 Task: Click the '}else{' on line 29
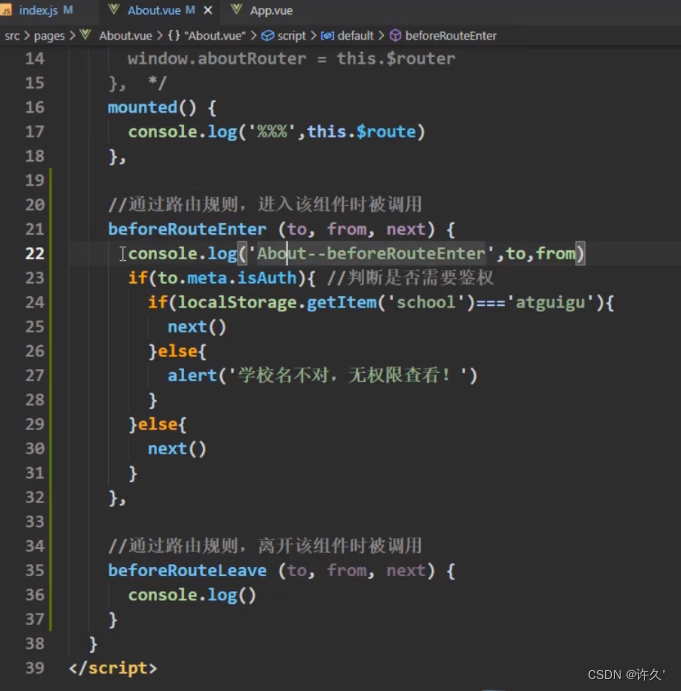[157, 424]
